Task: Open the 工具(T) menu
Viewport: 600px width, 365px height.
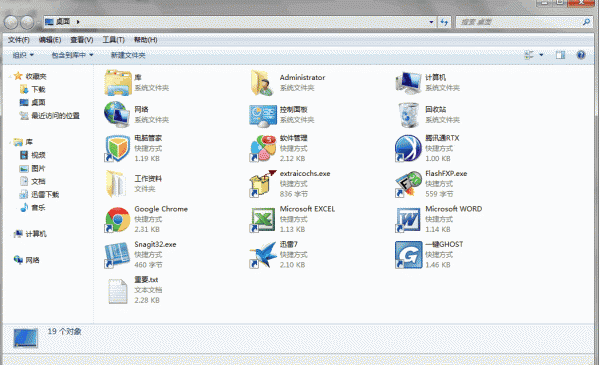Action: [x=114, y=40]
